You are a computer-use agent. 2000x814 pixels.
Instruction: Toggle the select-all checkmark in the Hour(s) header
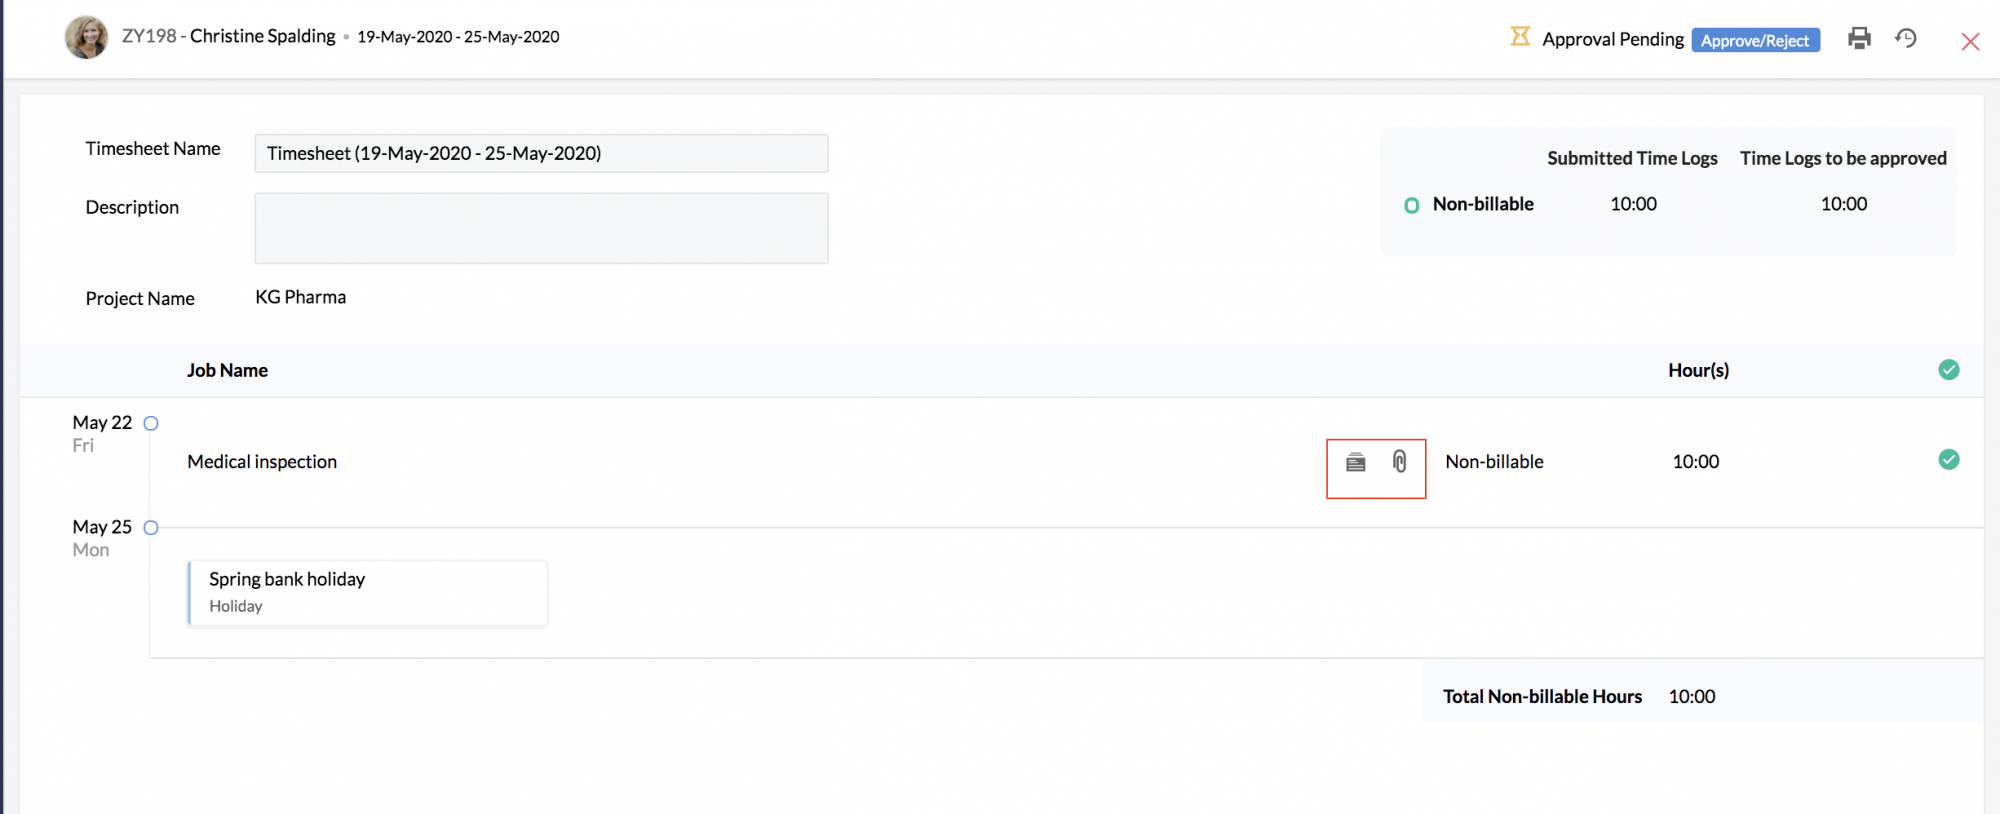tap(1949, 370)
